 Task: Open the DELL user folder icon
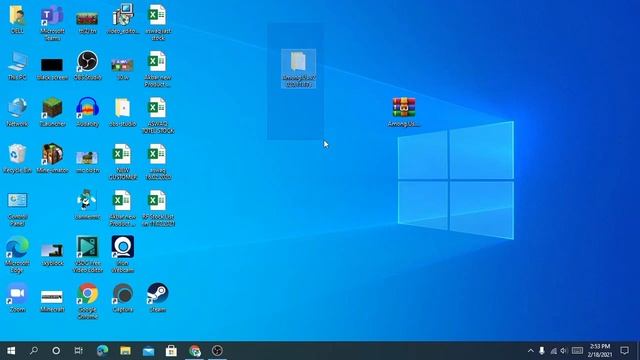17,18
